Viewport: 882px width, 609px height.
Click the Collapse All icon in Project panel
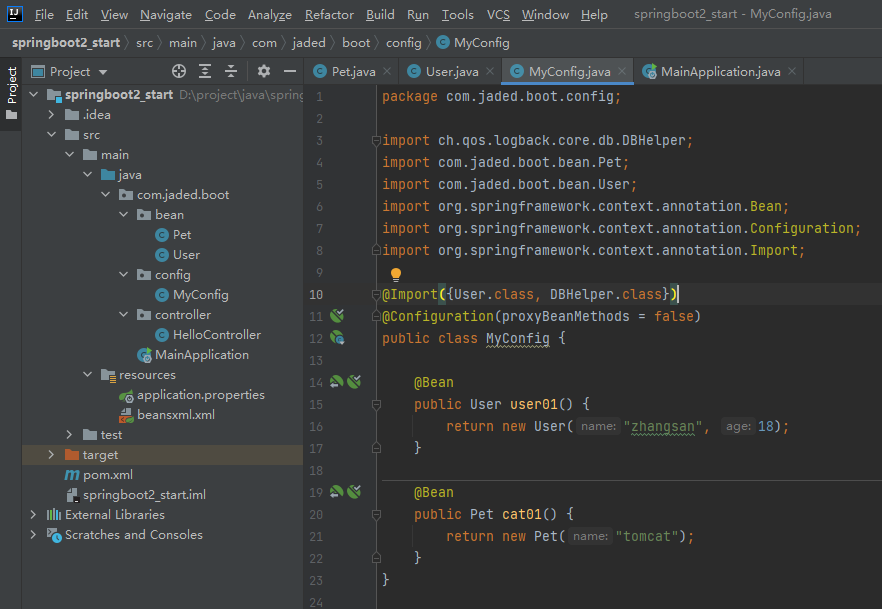pyautogui.click(x=231, y=71)
